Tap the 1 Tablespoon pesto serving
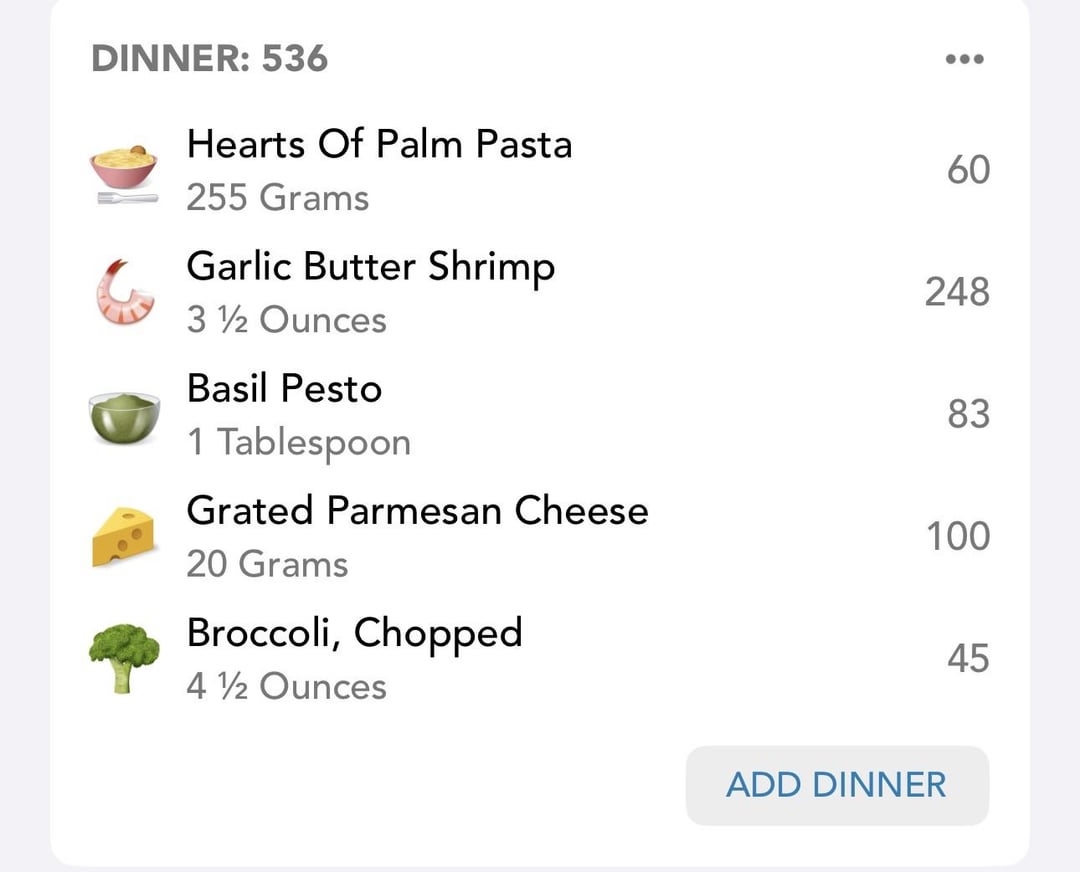The image size is (1080, 872). click(299, 443)
